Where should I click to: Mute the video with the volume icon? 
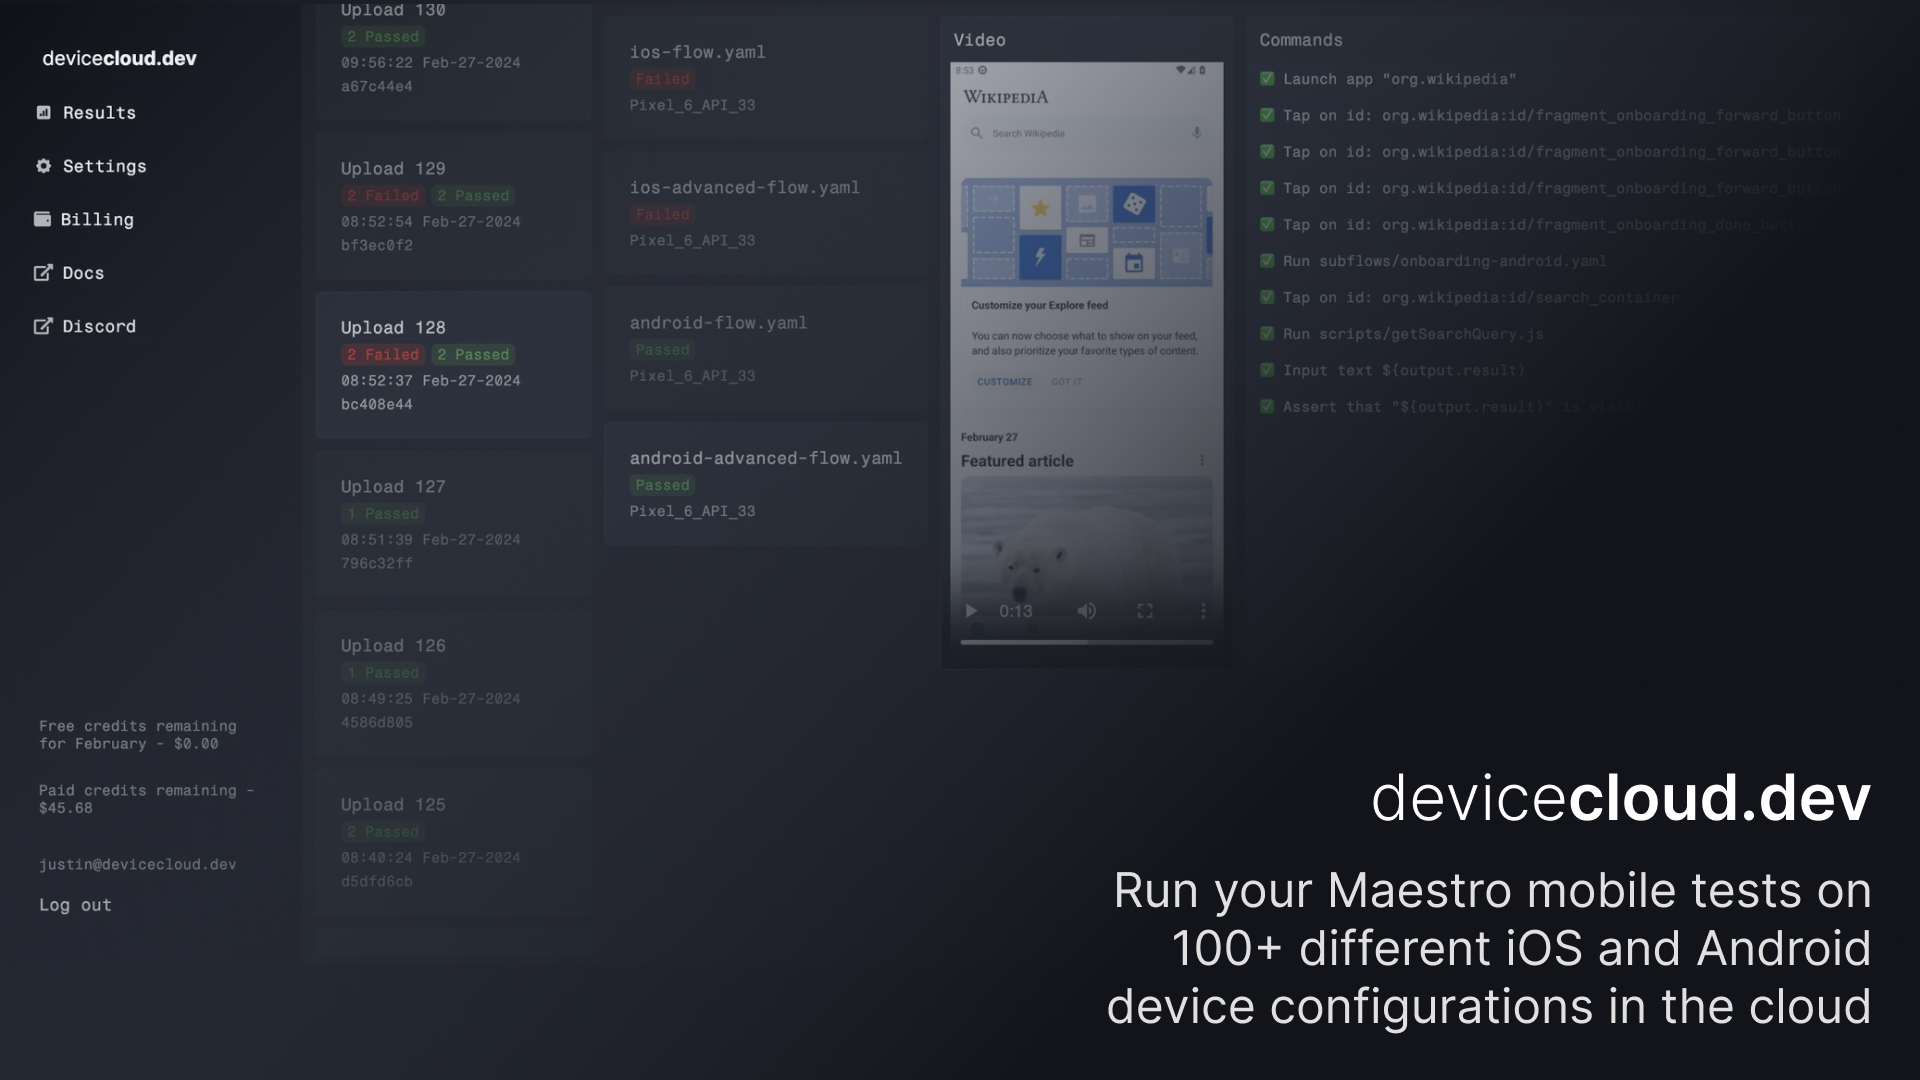tap(1088, 611)
